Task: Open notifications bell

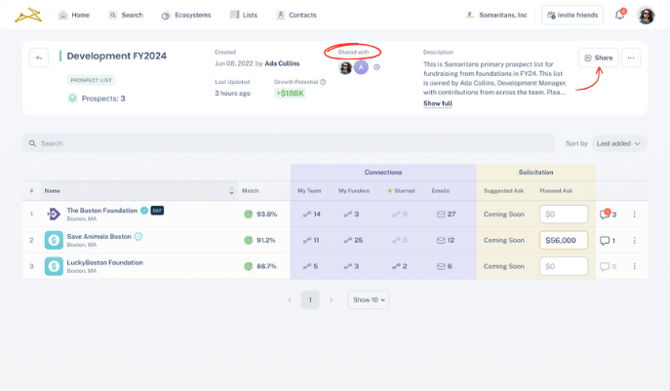Action: (x=620, y=15)
